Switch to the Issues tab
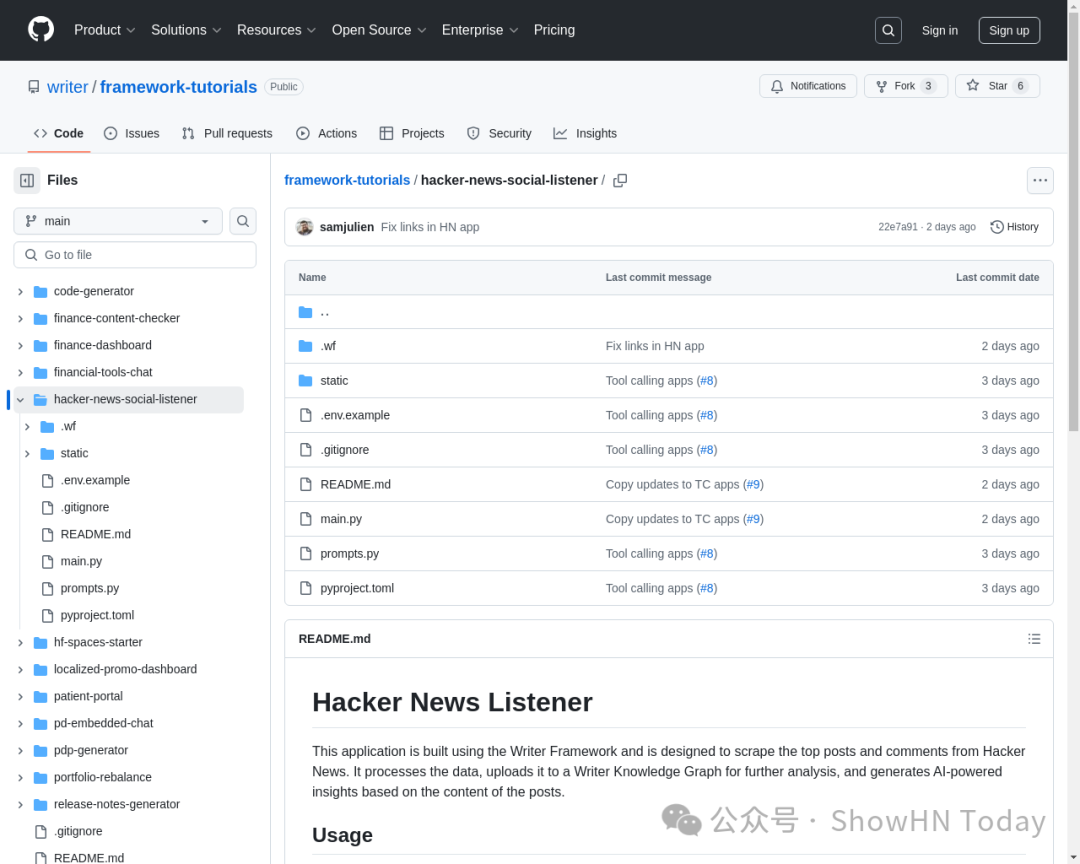Viewport: 1080px width, 864px height. (x=131, y=133)
